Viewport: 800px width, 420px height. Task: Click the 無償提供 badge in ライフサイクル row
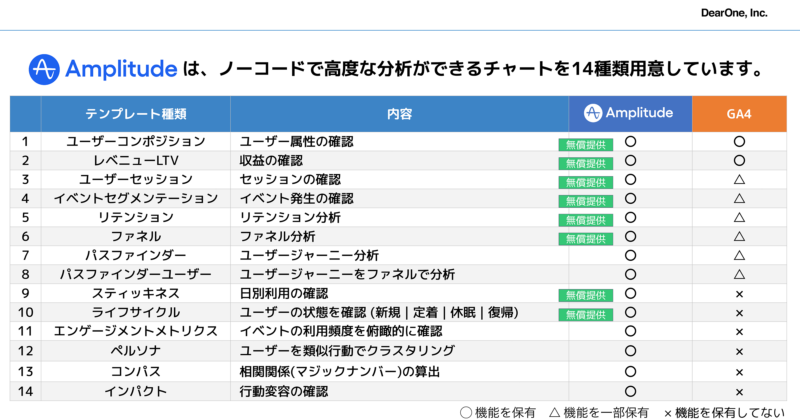586,315
